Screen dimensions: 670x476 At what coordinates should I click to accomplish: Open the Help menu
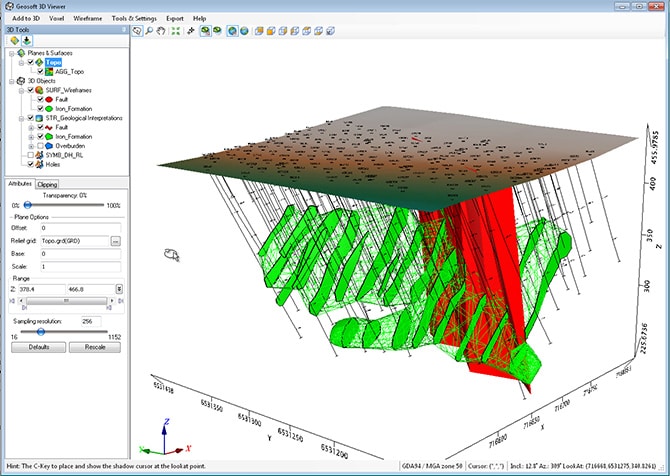pos(200,18)
